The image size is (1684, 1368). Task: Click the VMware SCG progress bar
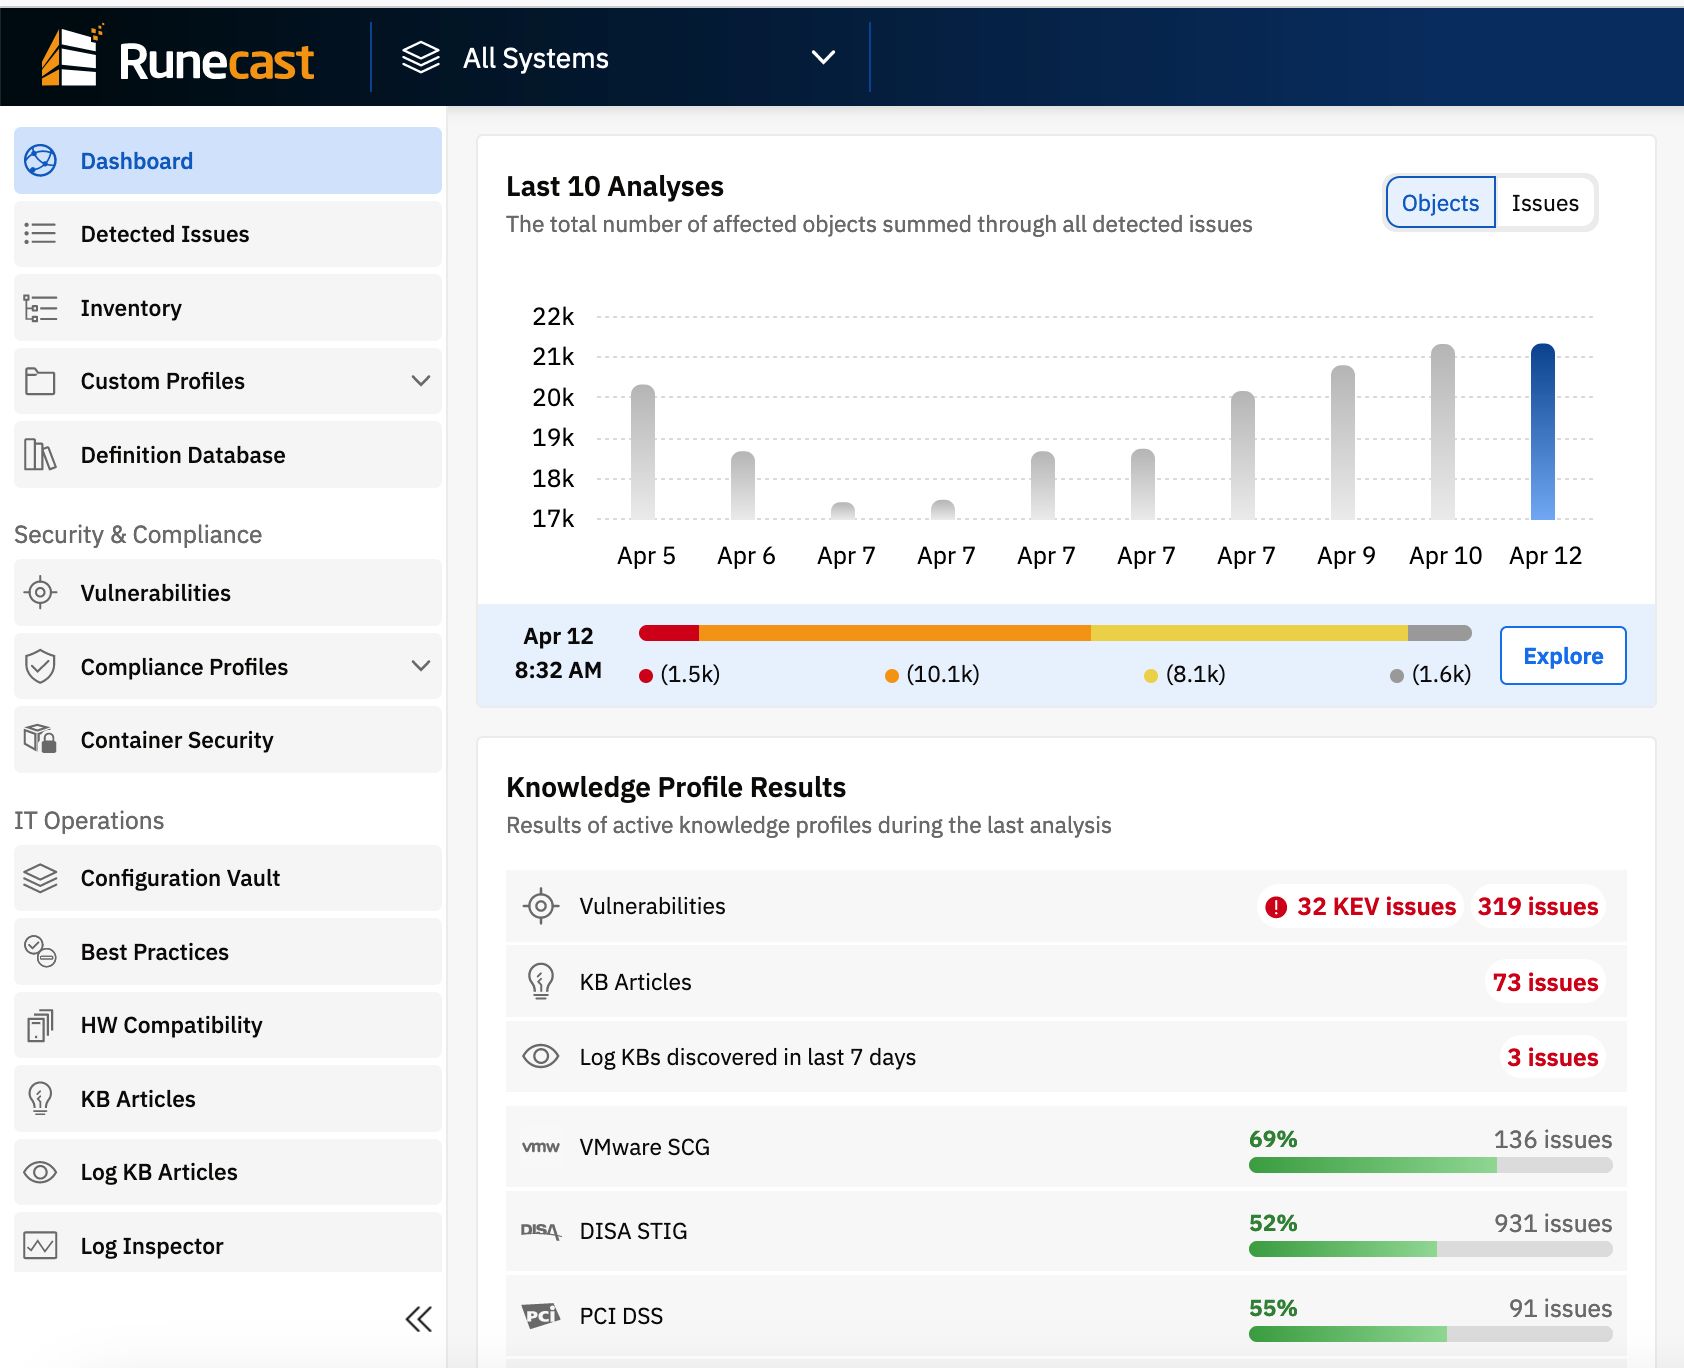pos(1430,1164)
